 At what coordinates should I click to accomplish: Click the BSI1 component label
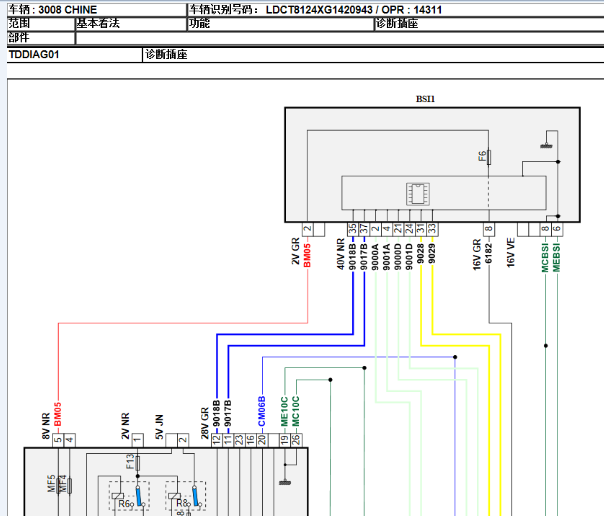coord(425,99)
